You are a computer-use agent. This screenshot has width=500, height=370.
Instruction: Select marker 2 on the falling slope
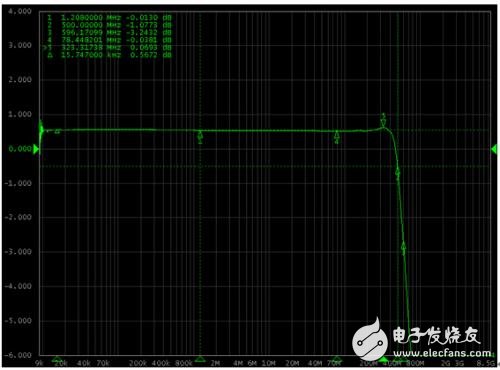[x=397, y=172]
